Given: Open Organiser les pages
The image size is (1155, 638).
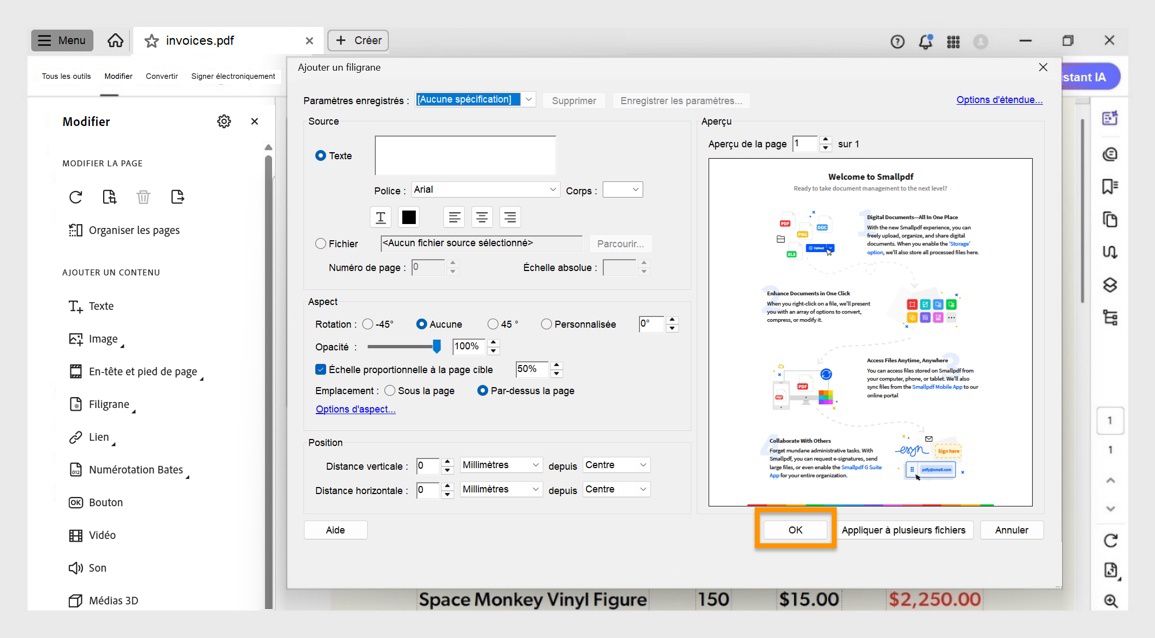Looking at the screenshot, I should click(124, 231).
